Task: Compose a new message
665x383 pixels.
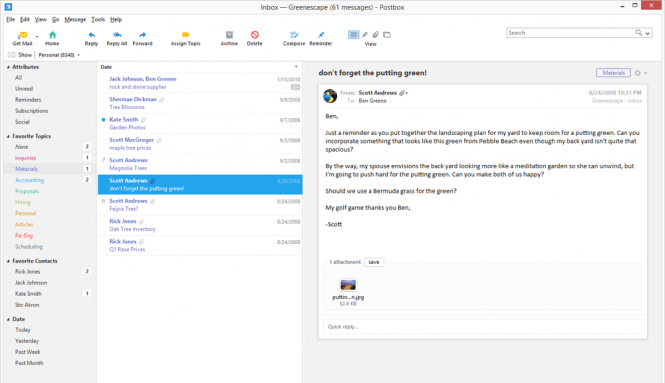Action: pos(294,38)
